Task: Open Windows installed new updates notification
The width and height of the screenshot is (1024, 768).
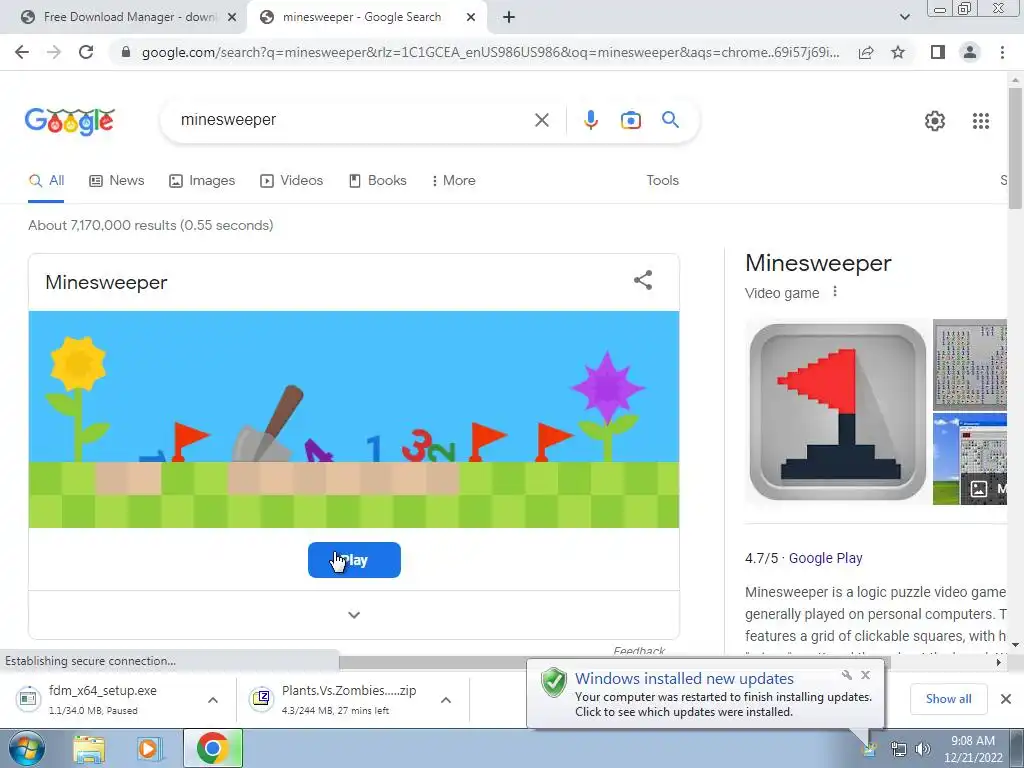Action: click(705, 696)
